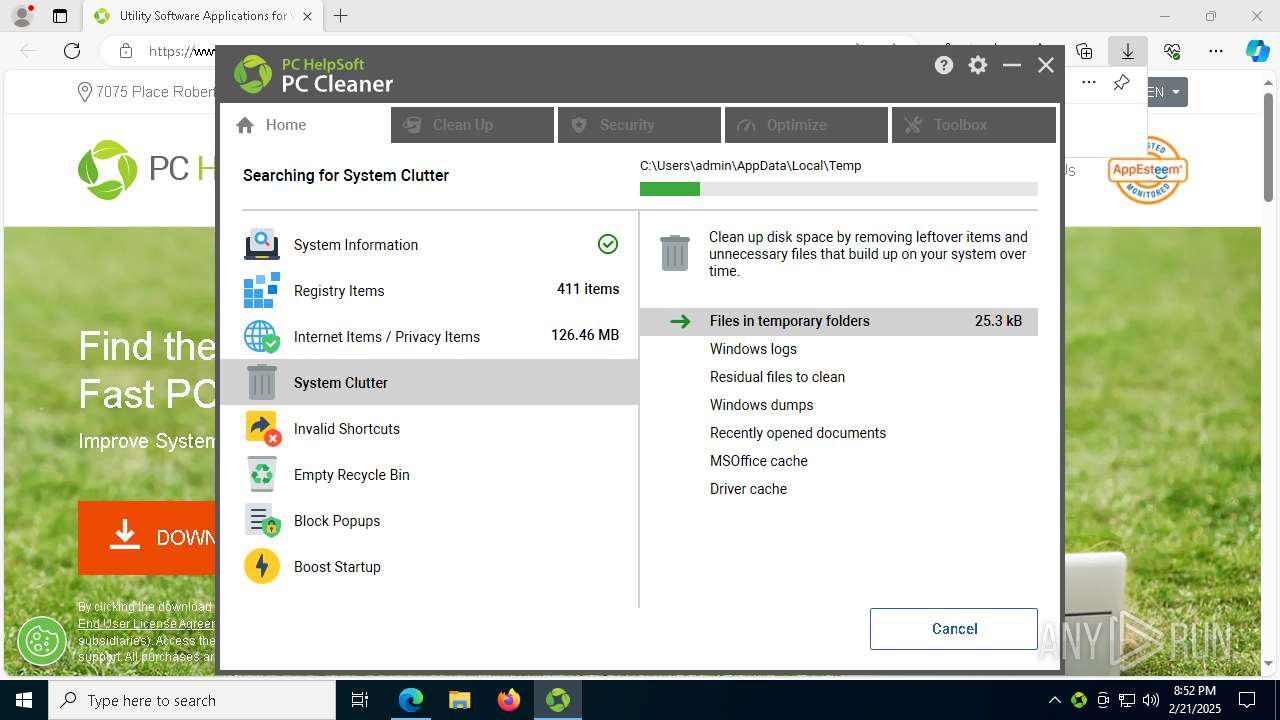Screen dimensions: 1280x720
Task: Click the Windows Start button
Action: pyautogui.click(x=24, y=700)
